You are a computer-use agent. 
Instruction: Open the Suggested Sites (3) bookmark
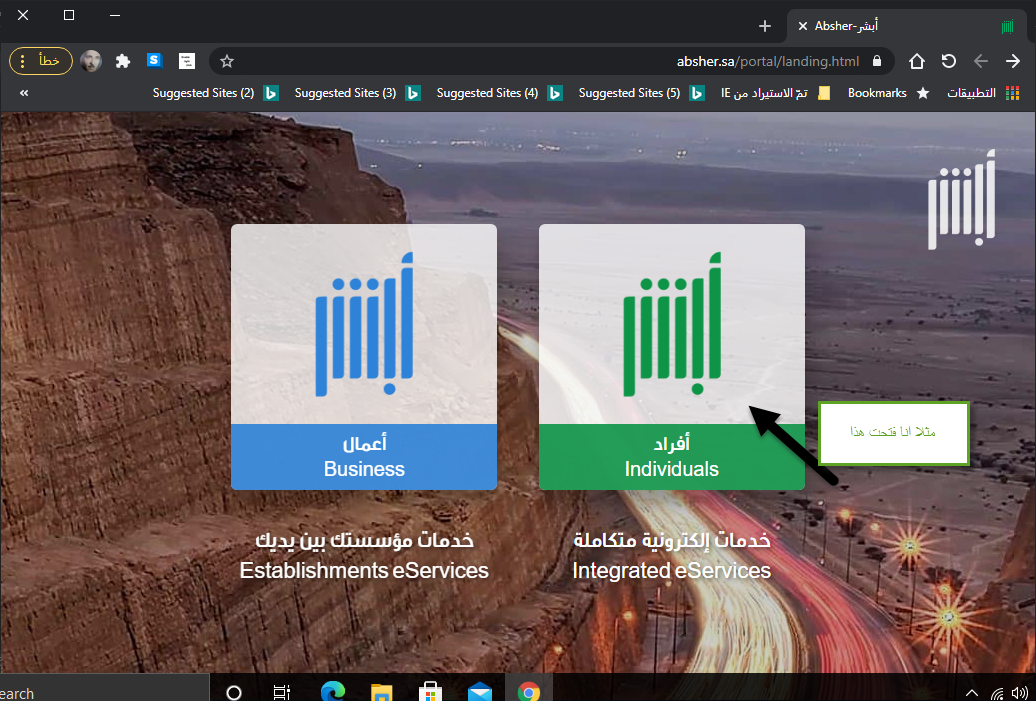357,93
